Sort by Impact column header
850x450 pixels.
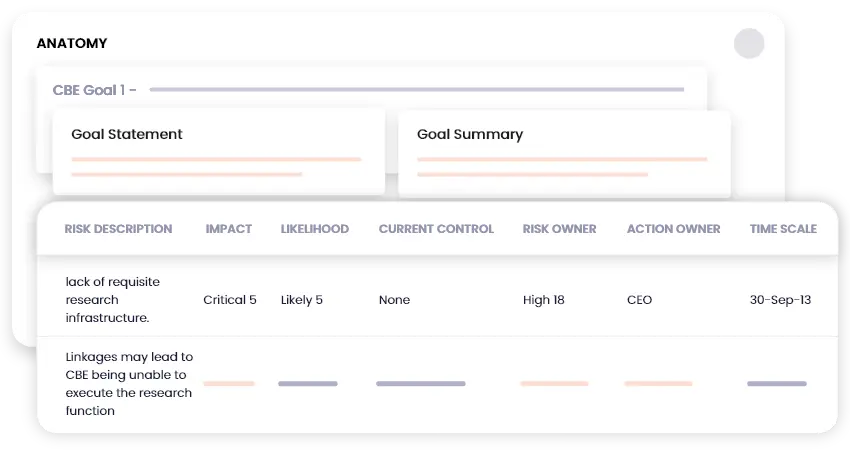[x=229, y=229]
